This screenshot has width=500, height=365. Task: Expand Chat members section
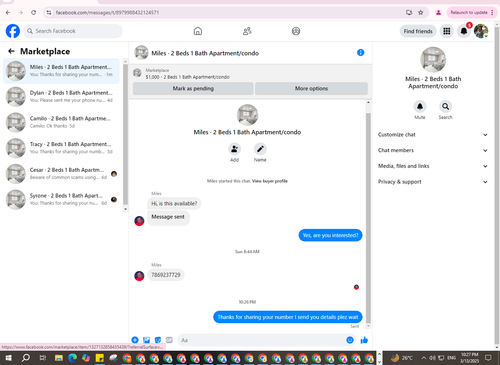coord(433,150)
